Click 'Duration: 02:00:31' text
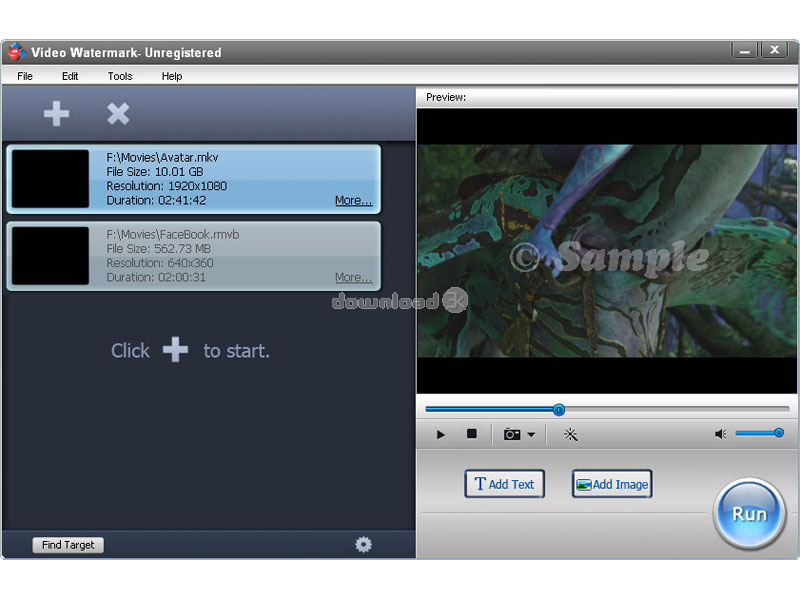 pyautogui.click(x=156, y=277)
